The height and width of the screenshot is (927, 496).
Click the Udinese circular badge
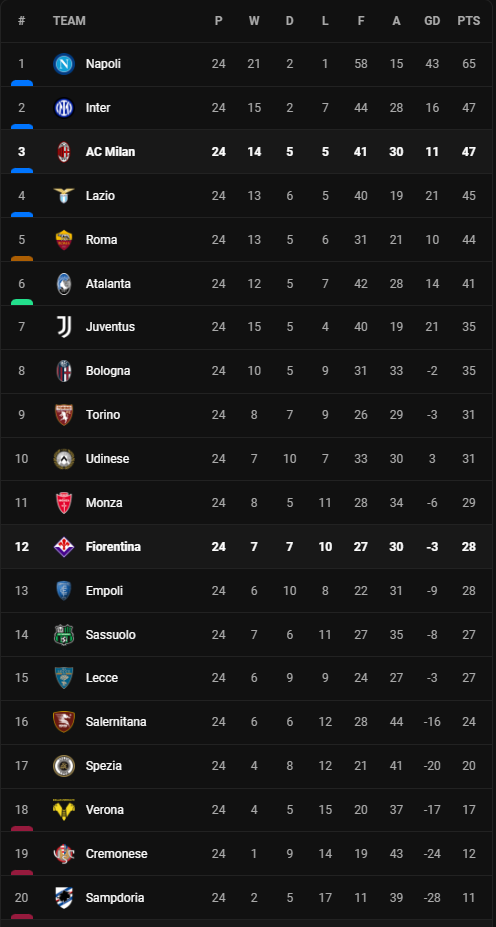tap(64, 459)
